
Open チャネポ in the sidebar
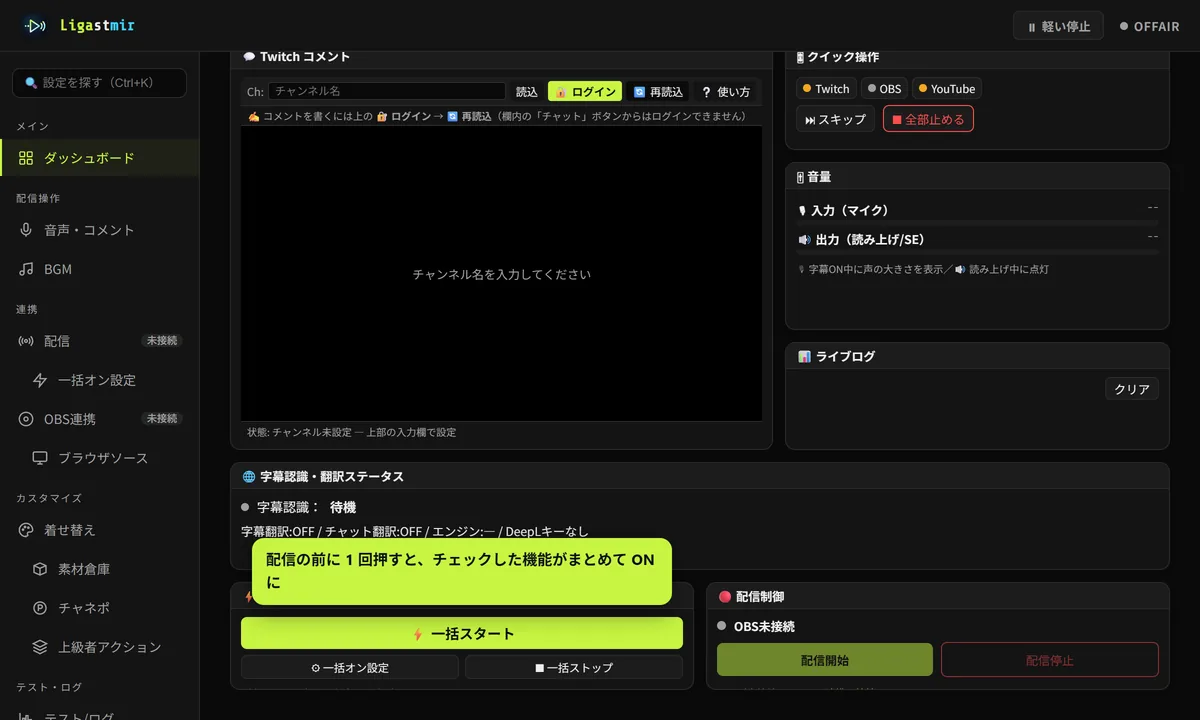(x=100, y=608)
